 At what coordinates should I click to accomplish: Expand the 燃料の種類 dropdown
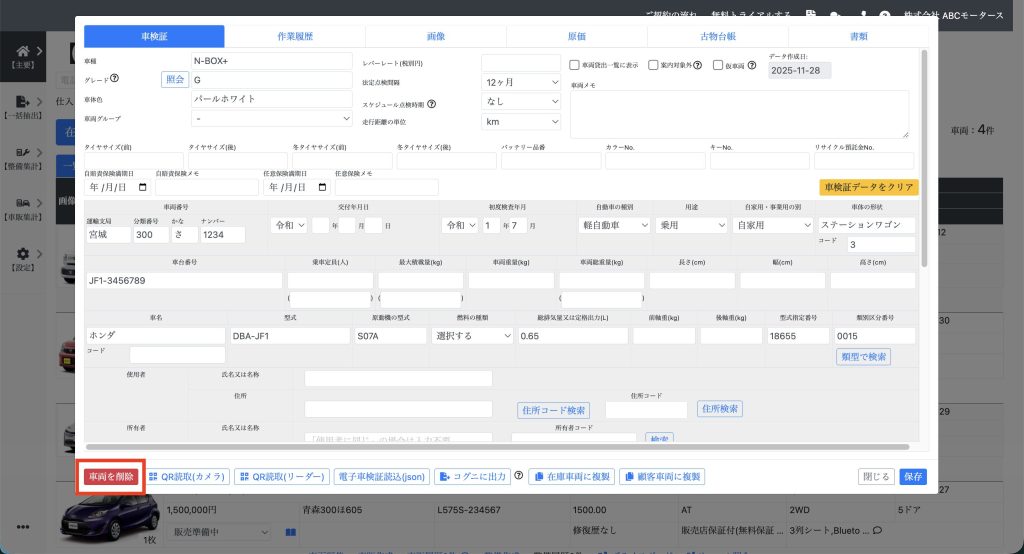[472, 336]
